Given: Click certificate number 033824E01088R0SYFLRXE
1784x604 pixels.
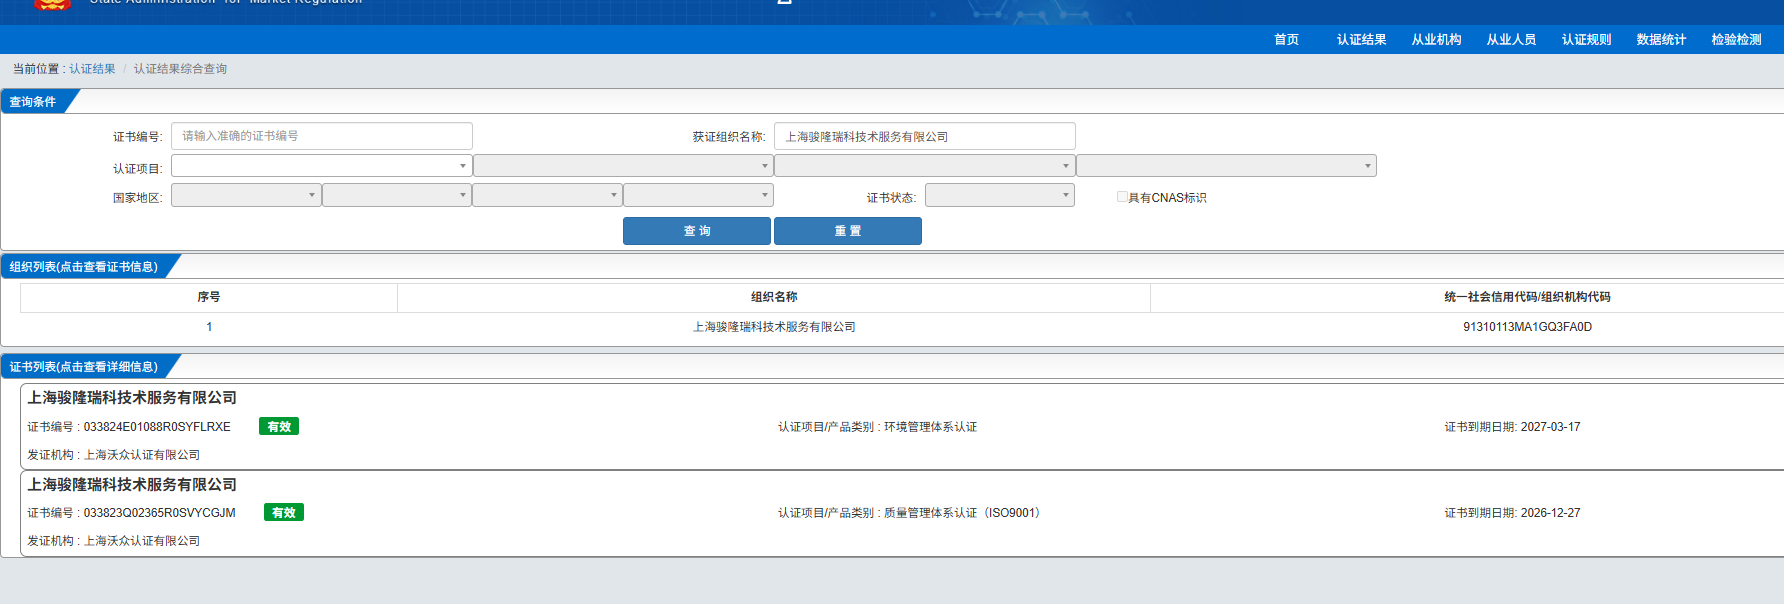Looking at the screenshot, I should pos(157,427).
